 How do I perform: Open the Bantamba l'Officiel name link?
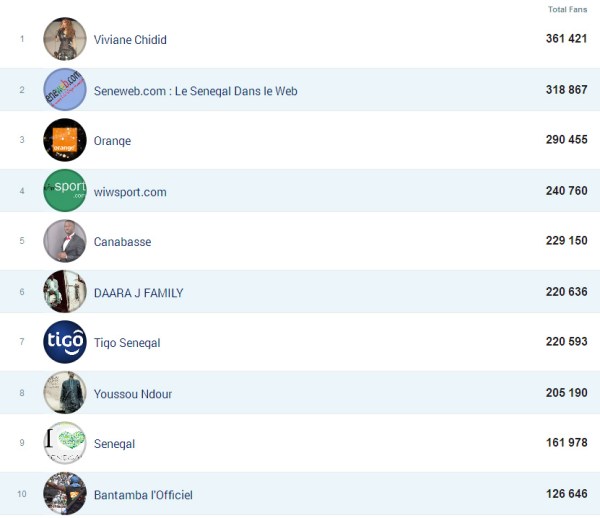(x=143, y=495)
